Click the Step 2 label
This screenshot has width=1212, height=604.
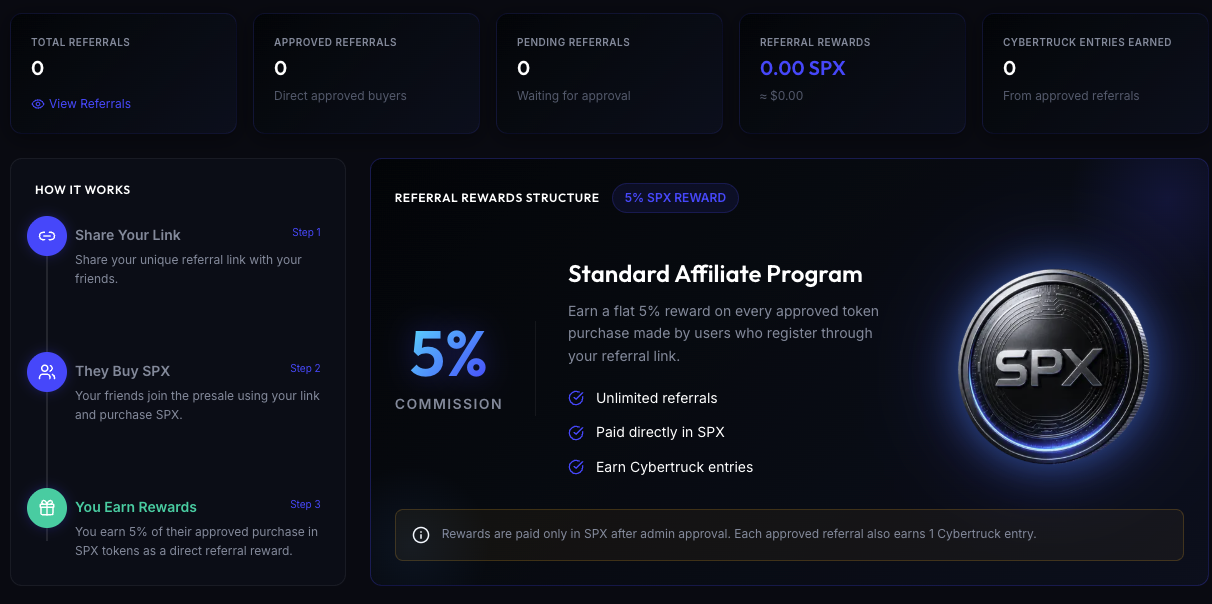[x=306, y=368]
